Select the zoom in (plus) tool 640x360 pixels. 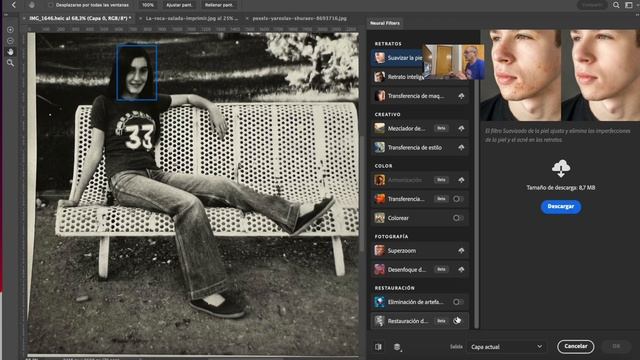point(11,30)
